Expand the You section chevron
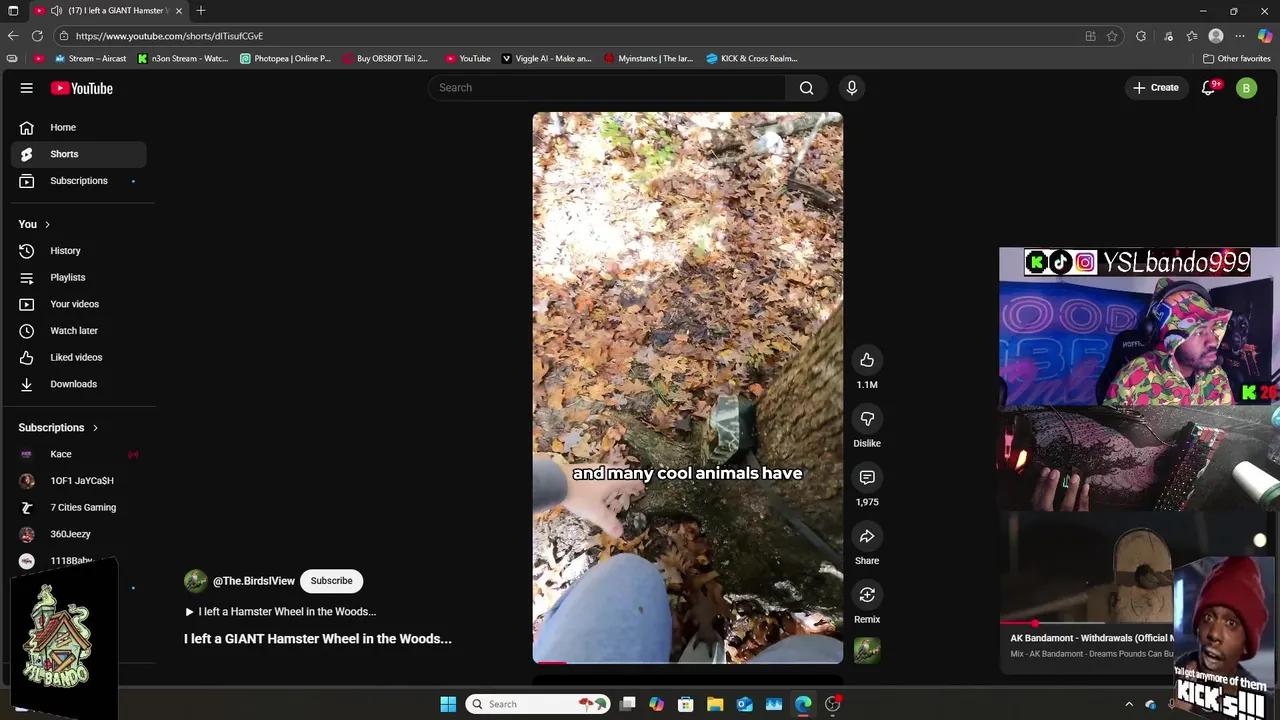This screenshot has width=1280, height=720. click(x=47, y=224)
